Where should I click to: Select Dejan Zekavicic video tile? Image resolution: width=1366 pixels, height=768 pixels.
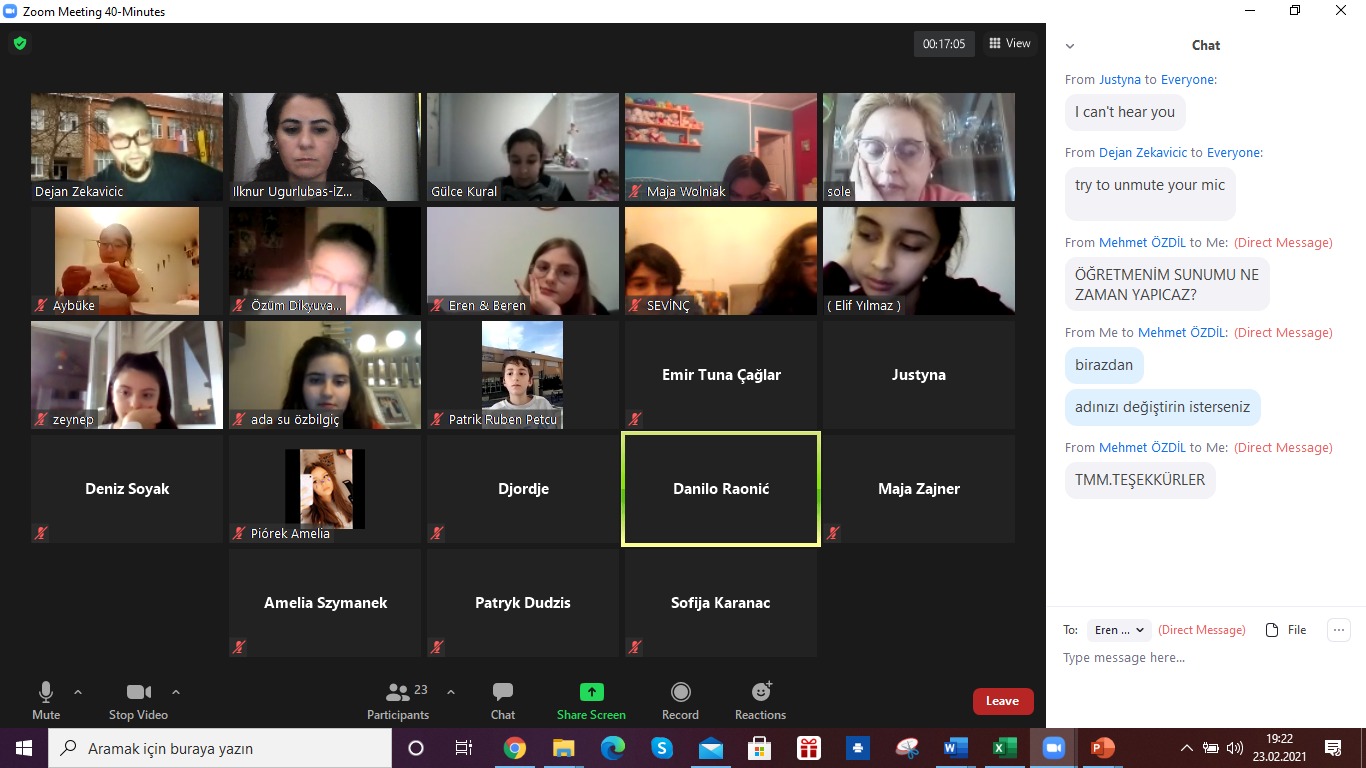click(x=127, y=147)
